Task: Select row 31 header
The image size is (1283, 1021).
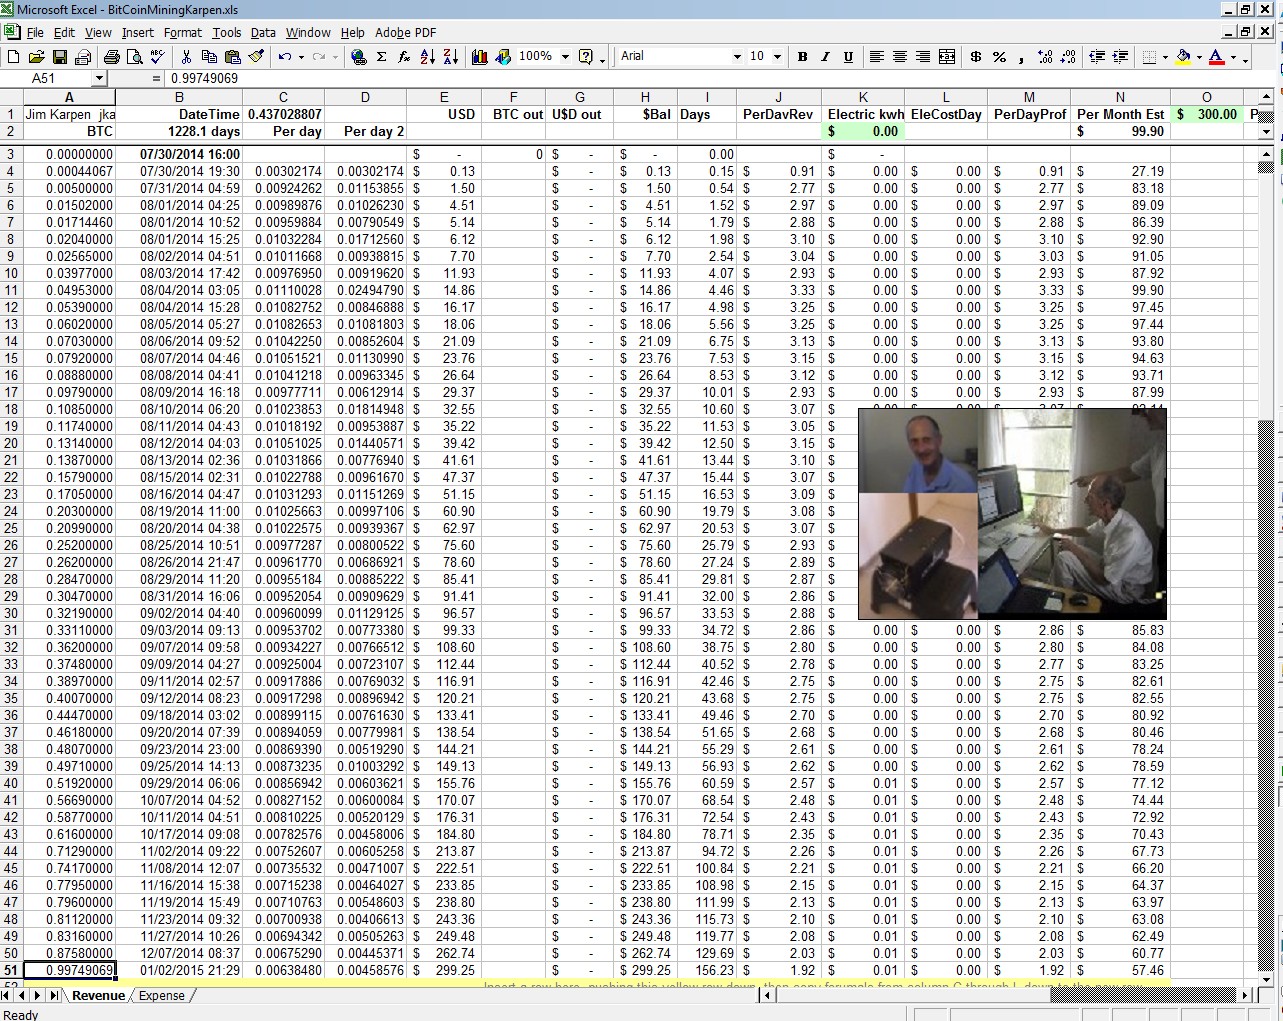Action: pos(11,630)
